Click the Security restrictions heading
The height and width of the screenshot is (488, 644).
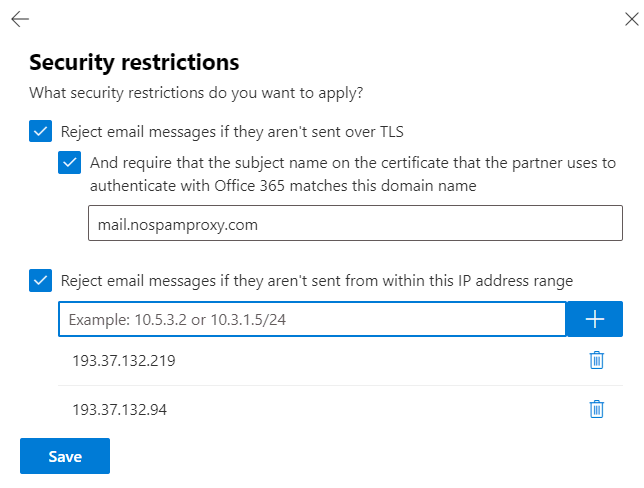pyautogui.click(x=134, y=62)
